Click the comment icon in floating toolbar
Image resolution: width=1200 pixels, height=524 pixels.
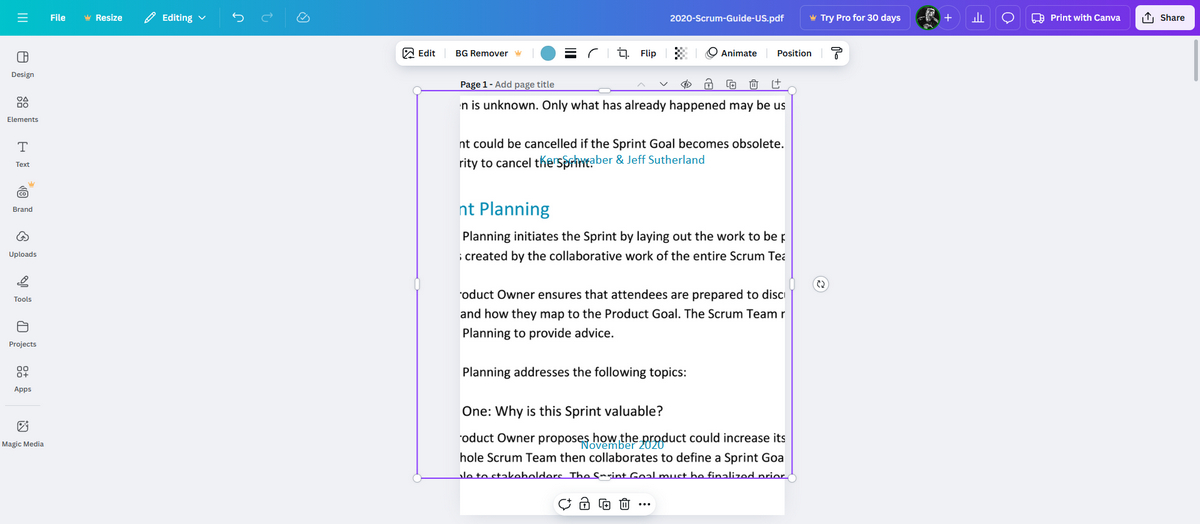(566, 503)
